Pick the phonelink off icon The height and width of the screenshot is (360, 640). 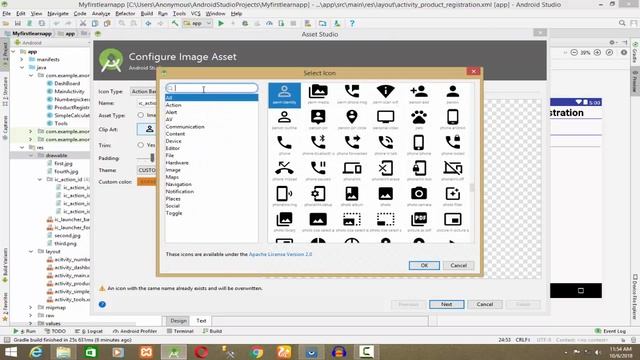453,169
